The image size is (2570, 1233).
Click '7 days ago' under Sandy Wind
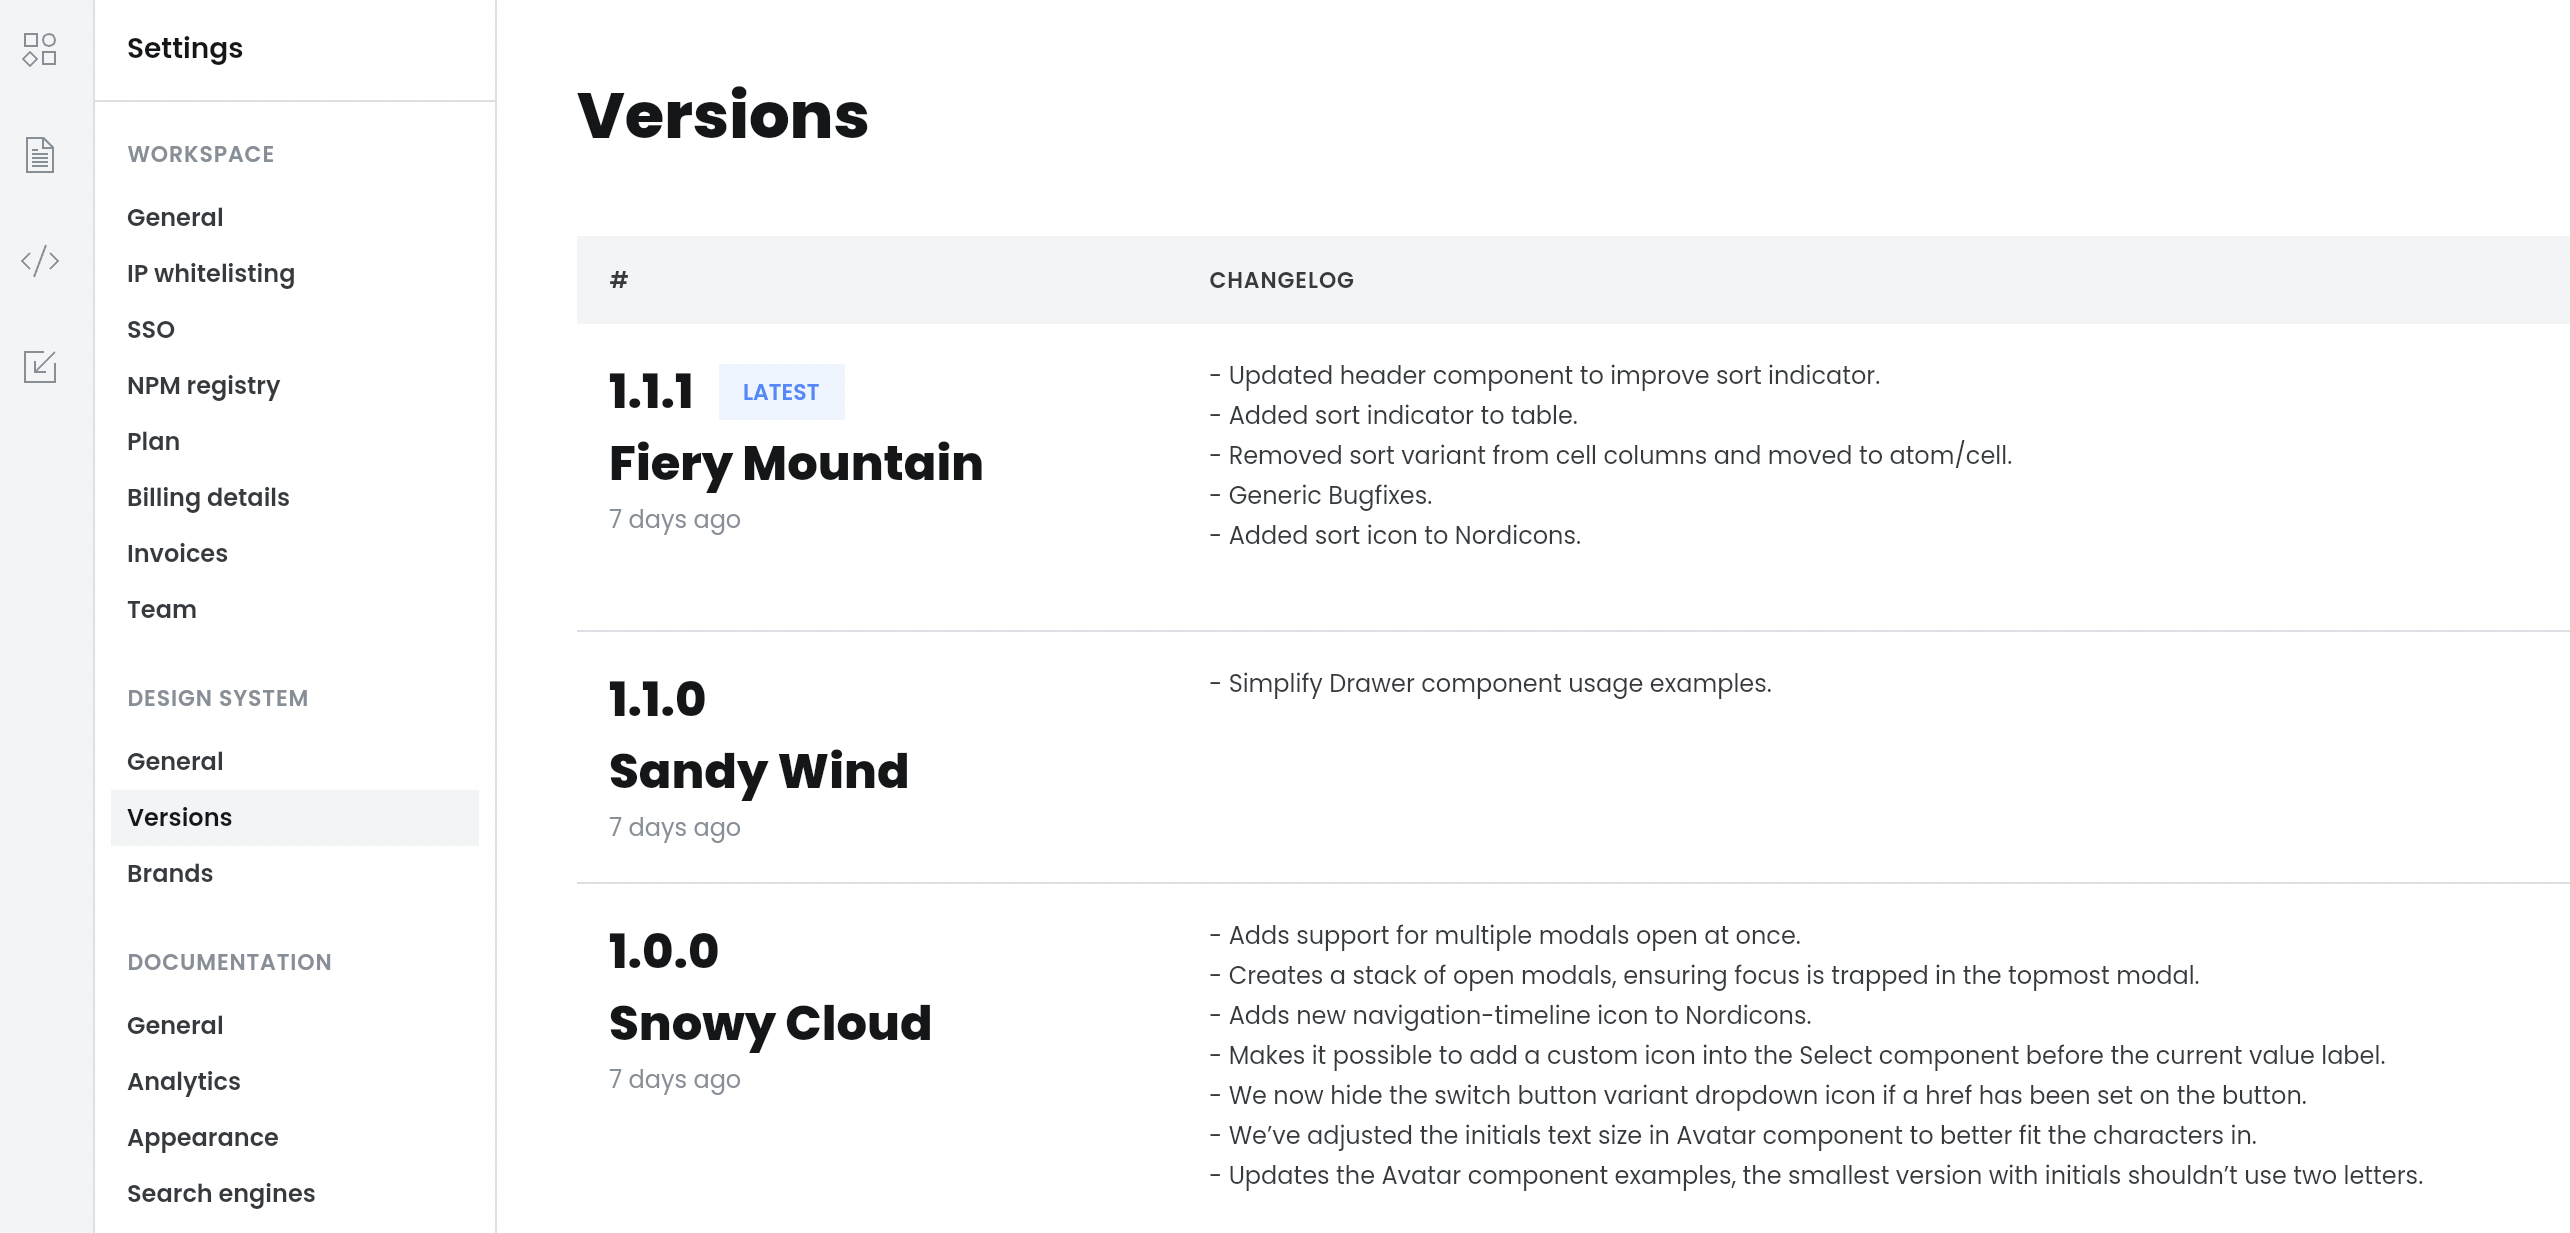tap(675, 827)
